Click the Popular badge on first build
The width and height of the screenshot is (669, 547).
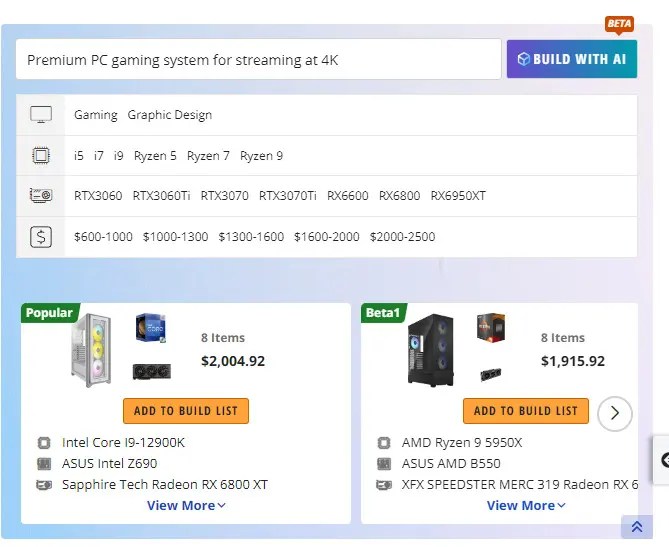click(x=49, y=313)
